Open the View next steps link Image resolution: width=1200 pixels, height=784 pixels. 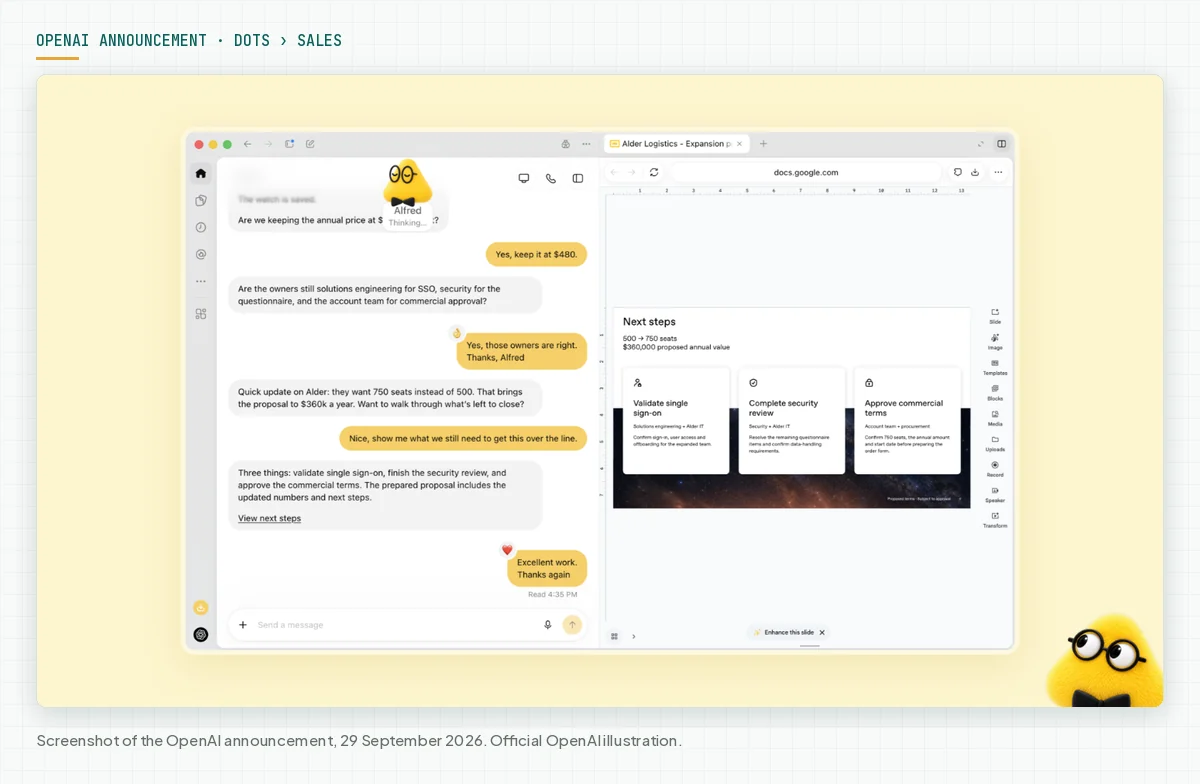point(269,518)
